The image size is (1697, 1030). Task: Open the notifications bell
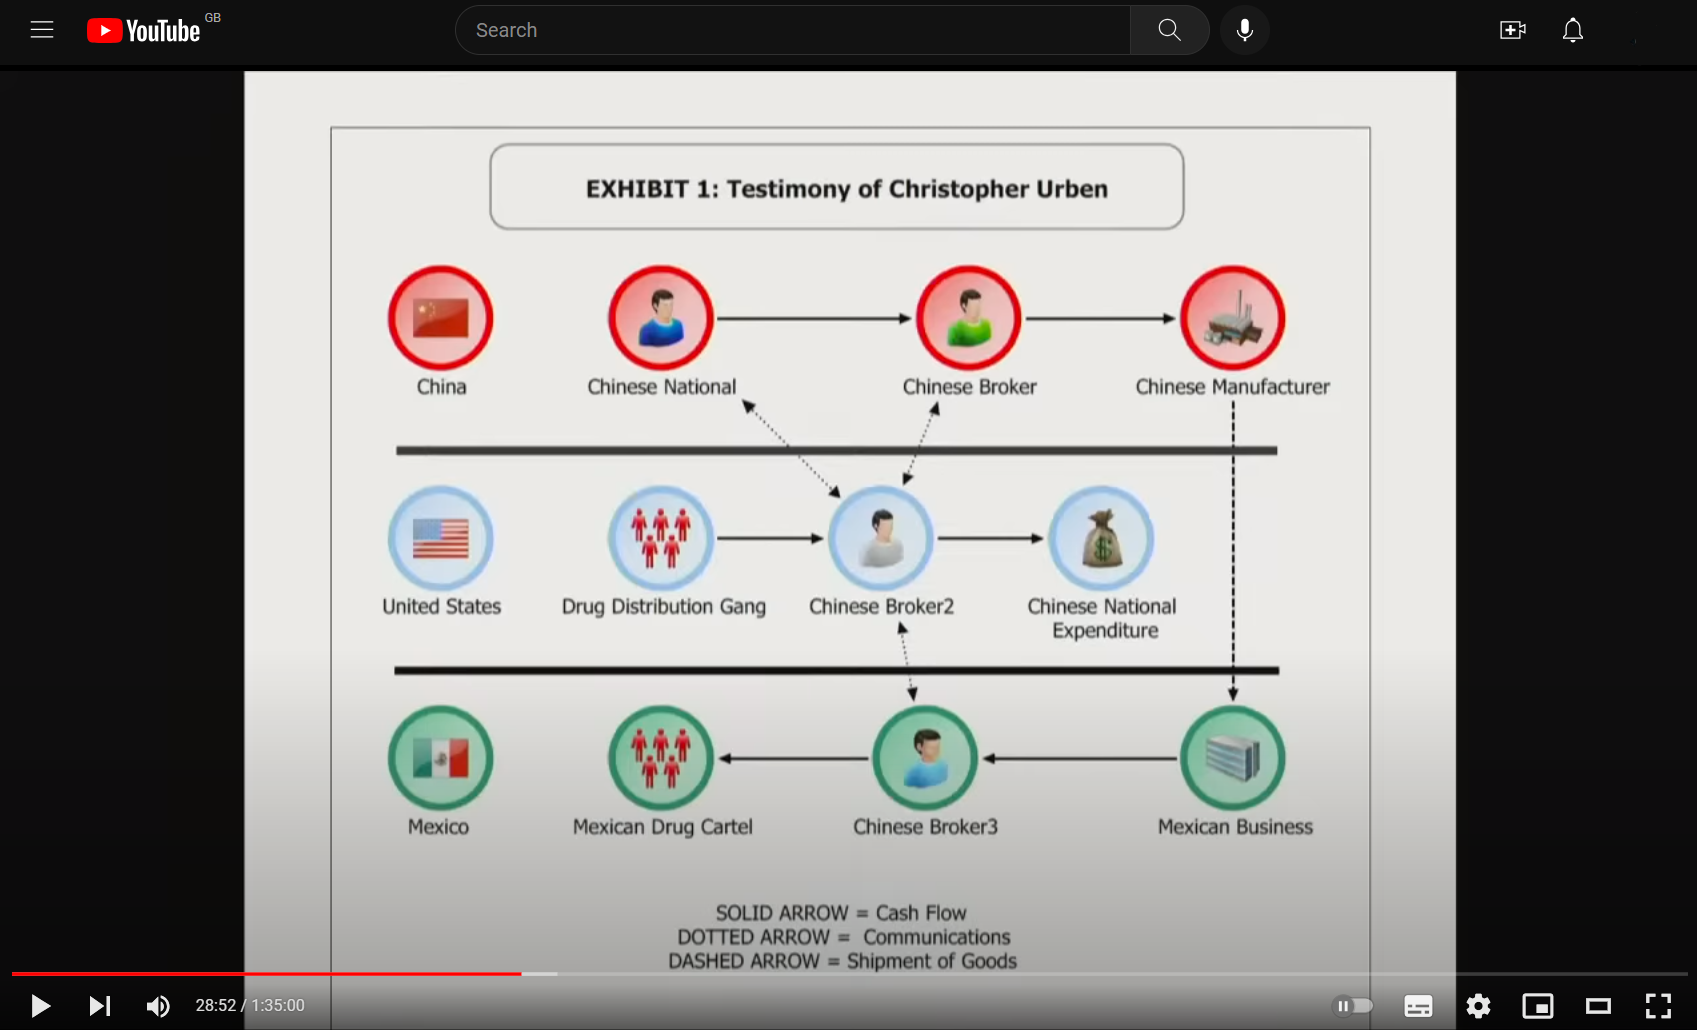coord(1572,30)
